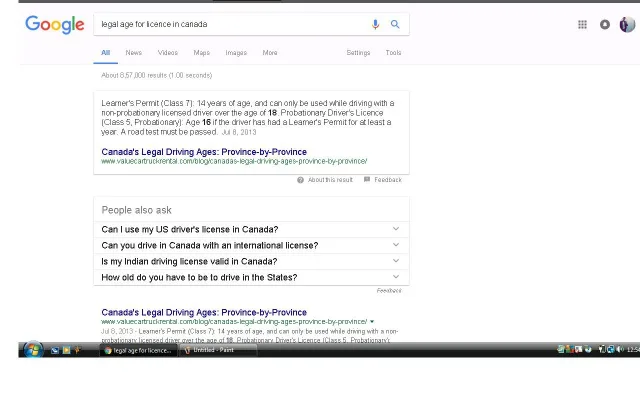Click the volume speaker tray icon
The image size is (640, 400).
(x=620, y=349)
